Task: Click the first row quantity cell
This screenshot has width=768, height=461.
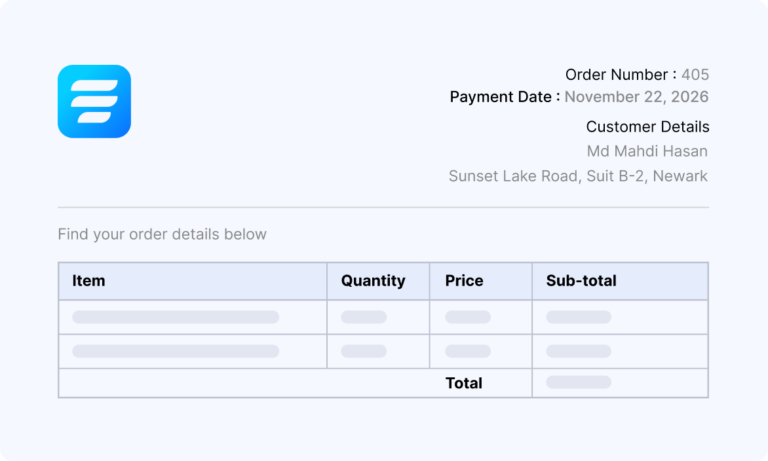Action: [363, 317]
